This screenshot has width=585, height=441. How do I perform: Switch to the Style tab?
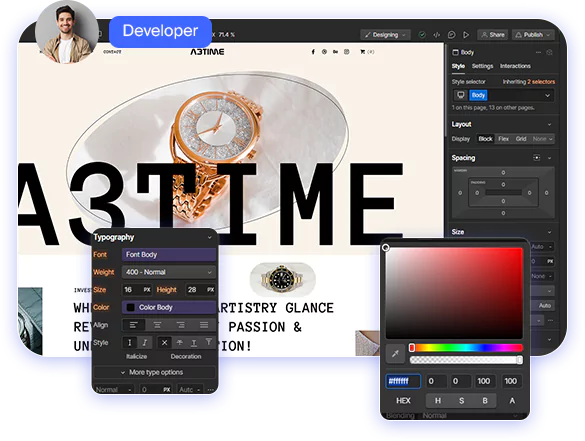click(x=458, y=66)
